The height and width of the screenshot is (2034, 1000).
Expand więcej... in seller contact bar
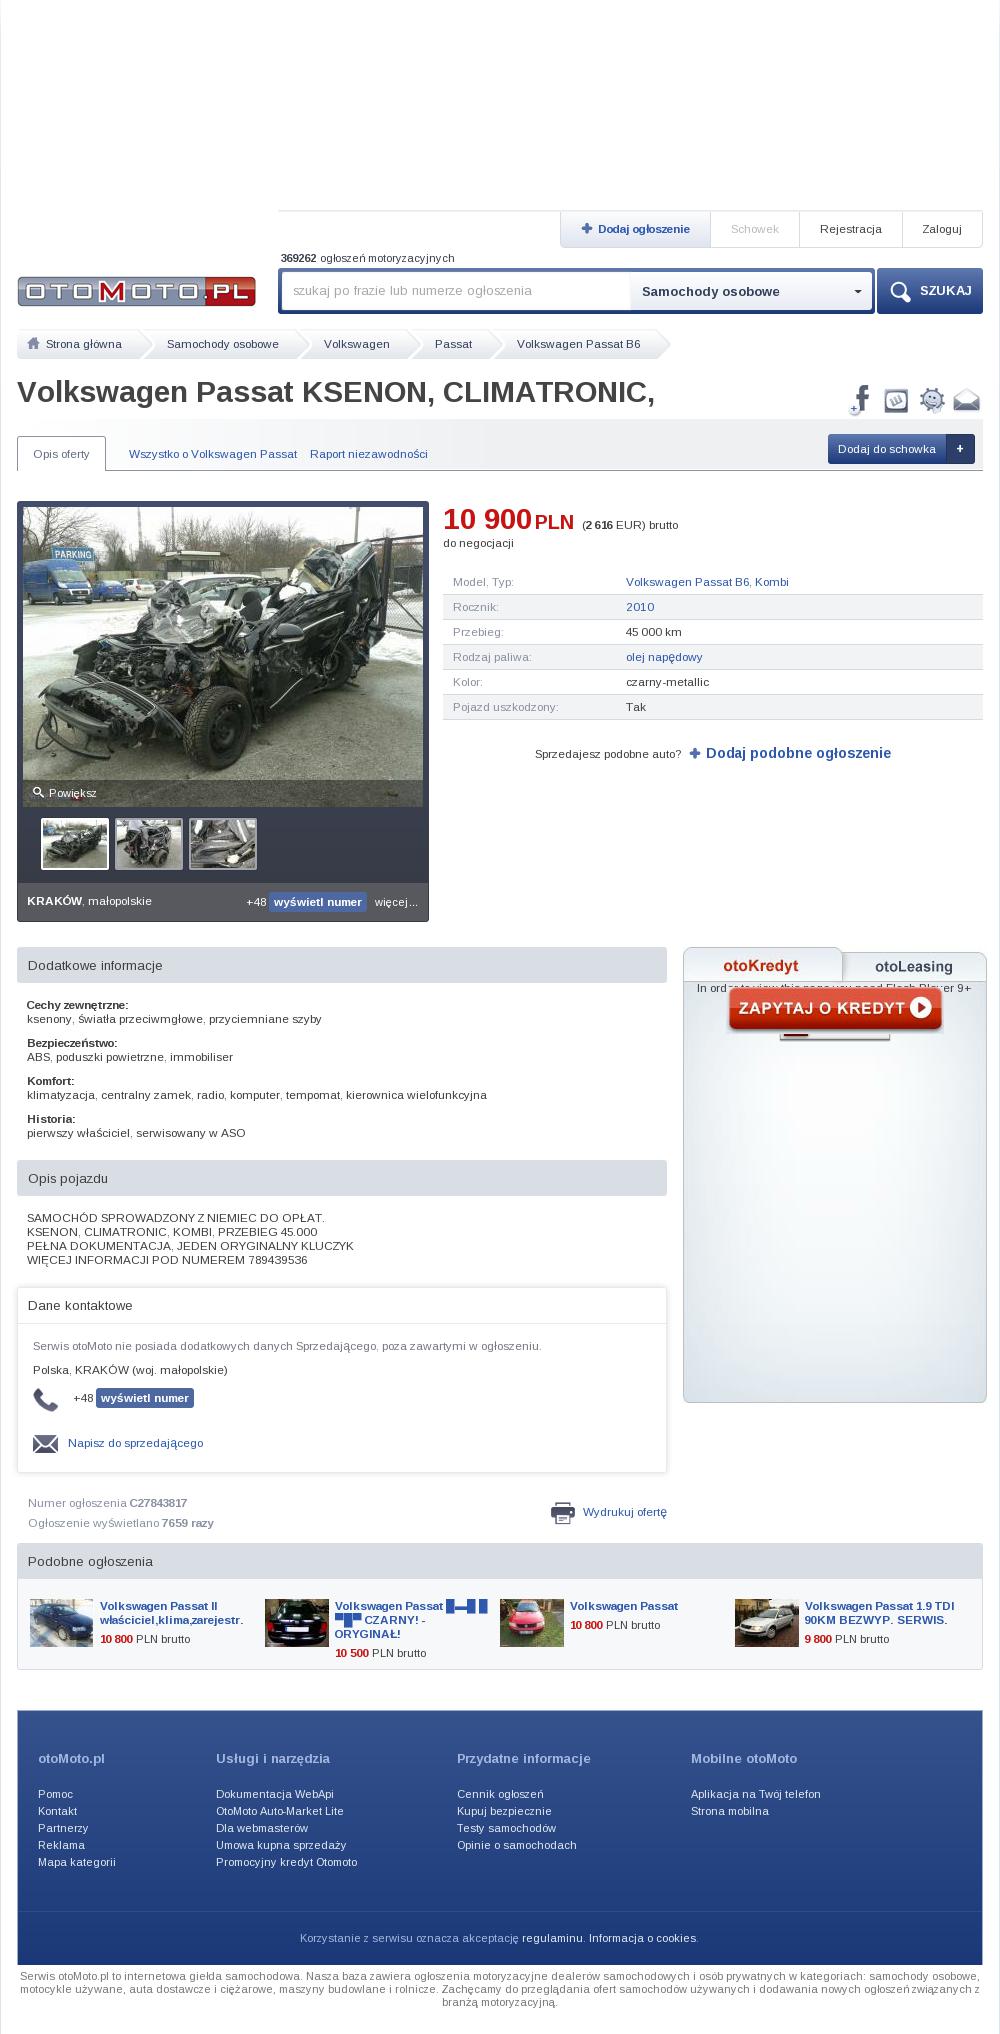[396, 902]
